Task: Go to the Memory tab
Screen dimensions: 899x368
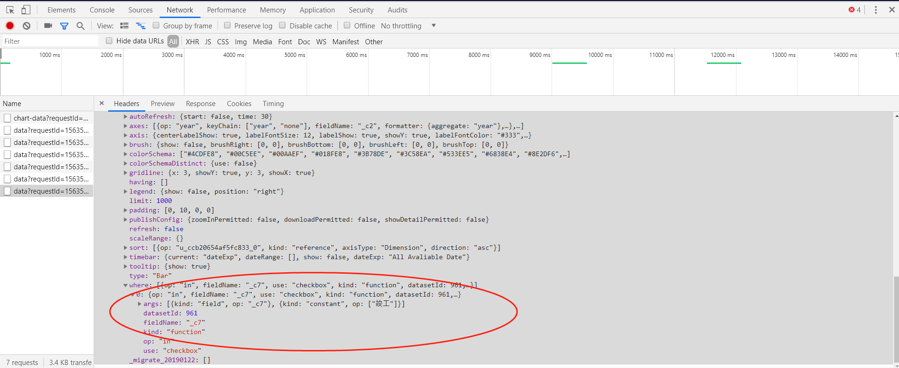Action: coord(273,10)
